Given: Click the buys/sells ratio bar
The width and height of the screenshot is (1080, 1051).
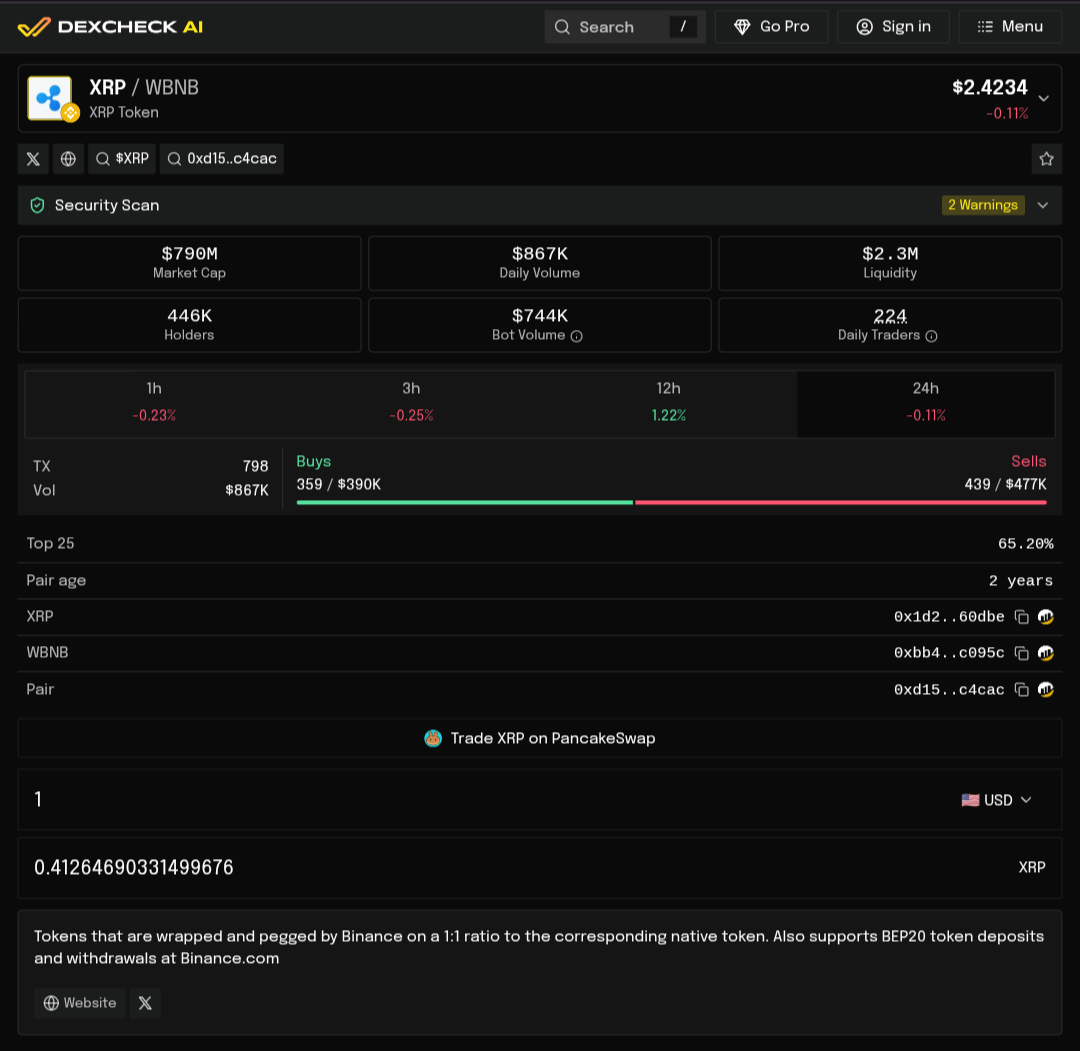Looking at the screenshot, I should pos(670,502).
